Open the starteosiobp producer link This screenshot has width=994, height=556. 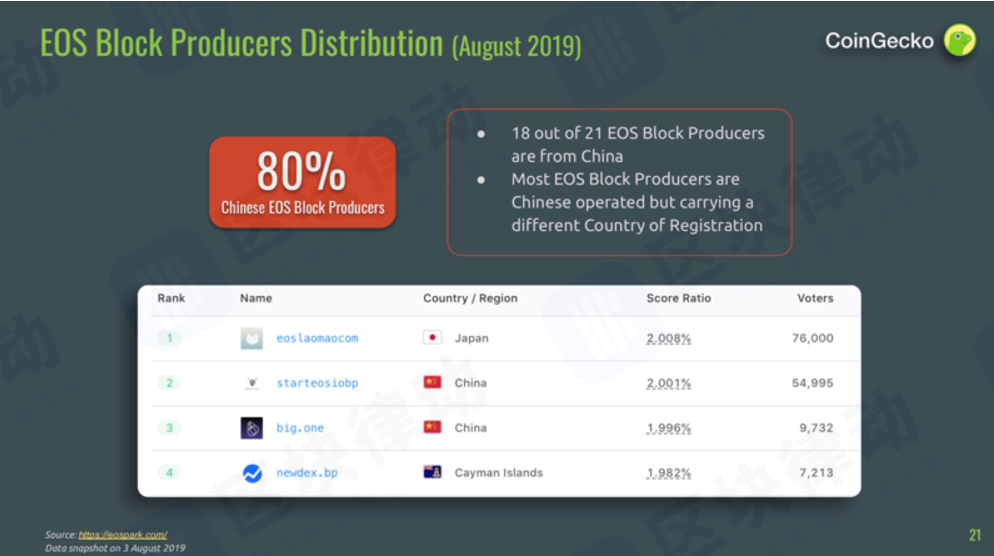[317, 383]
